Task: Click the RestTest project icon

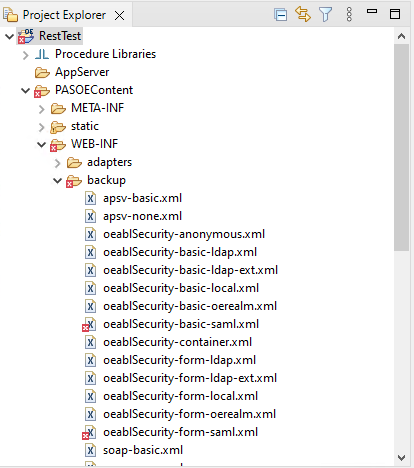Action: pyautogui.click(x=26, y=36)
